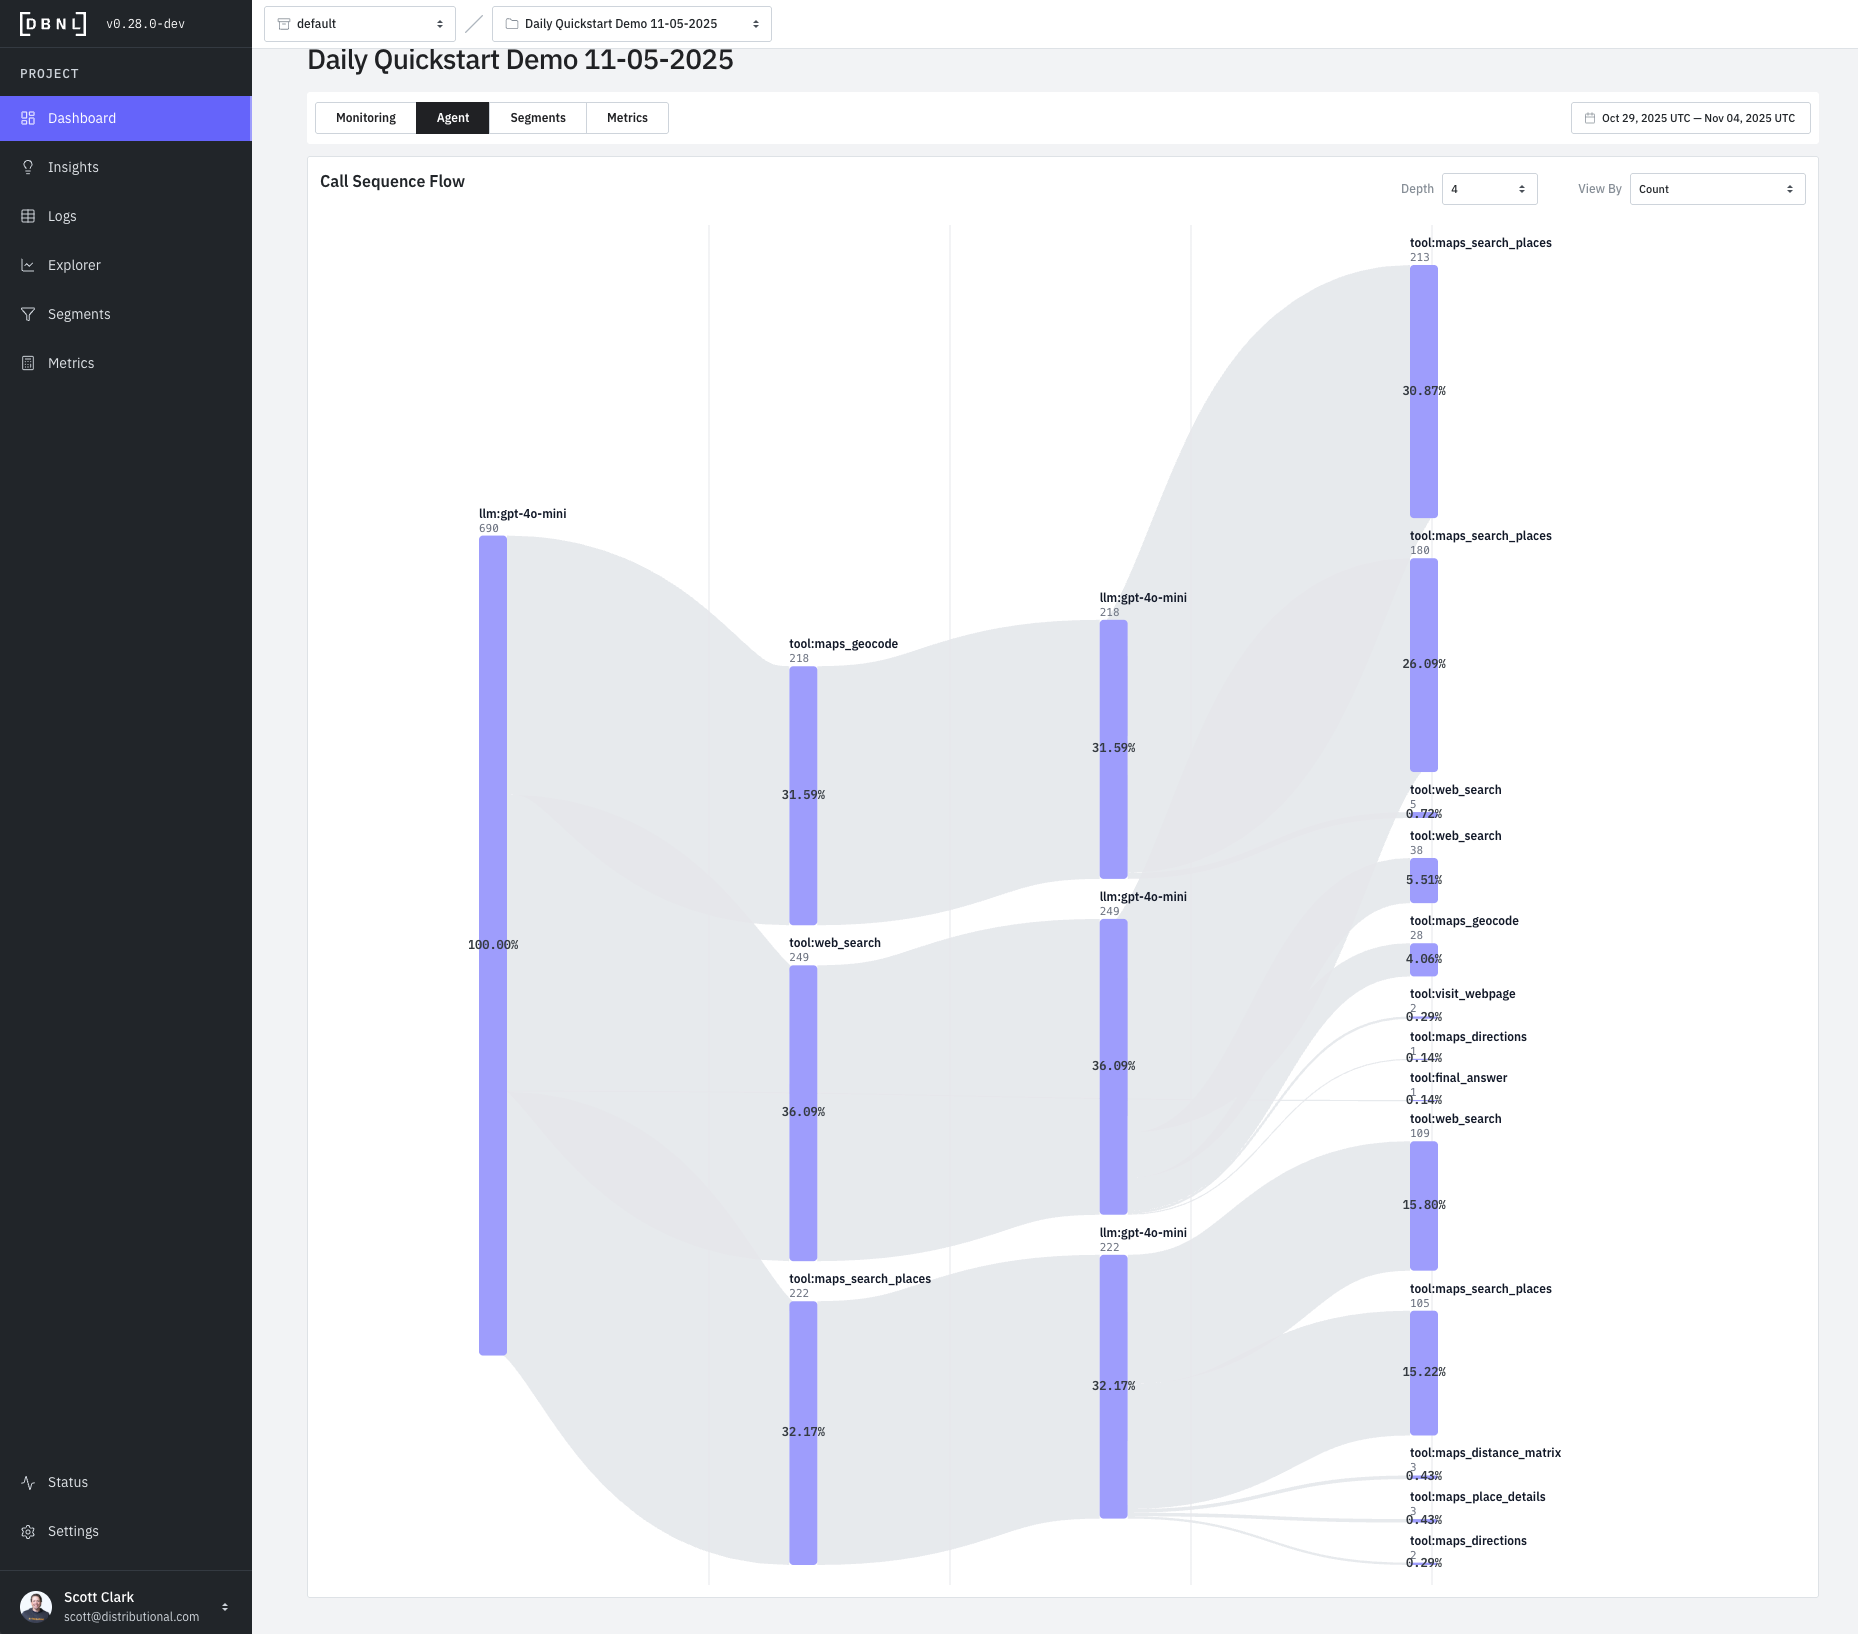
Task: Open the View By Count dropdown
Action: [x=1716, y=189]
